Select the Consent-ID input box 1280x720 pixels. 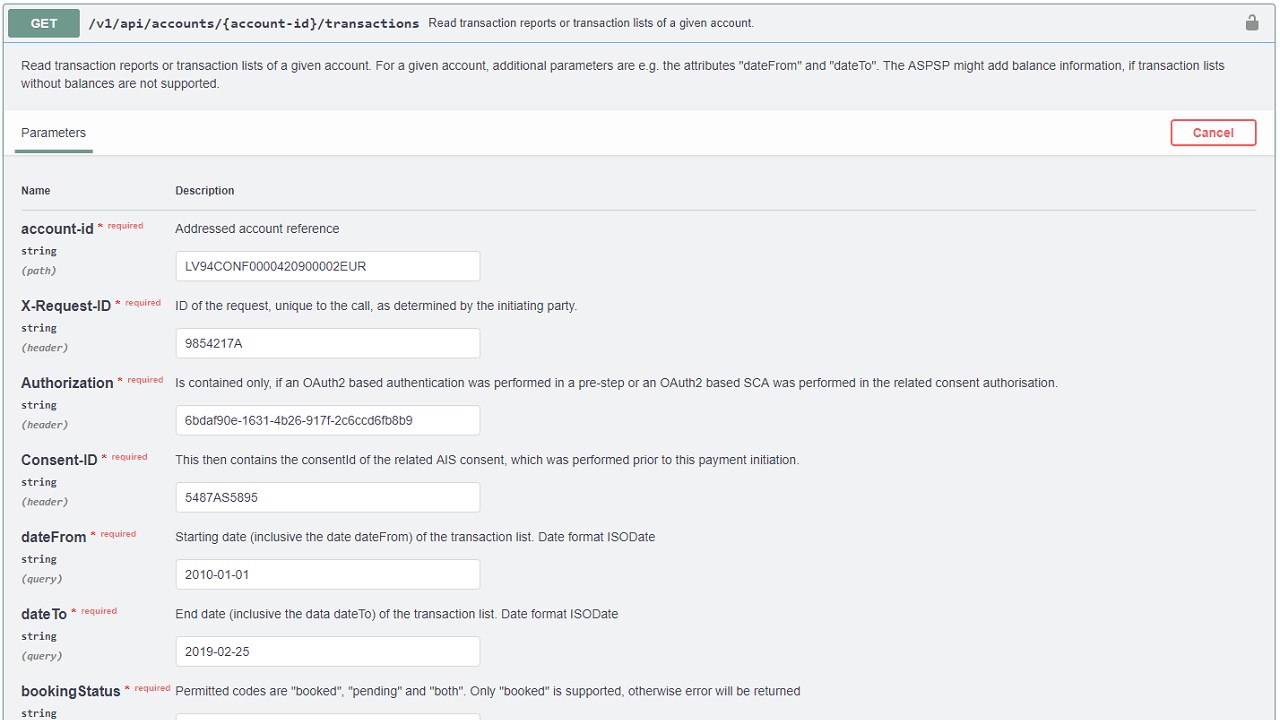[327, 497]
